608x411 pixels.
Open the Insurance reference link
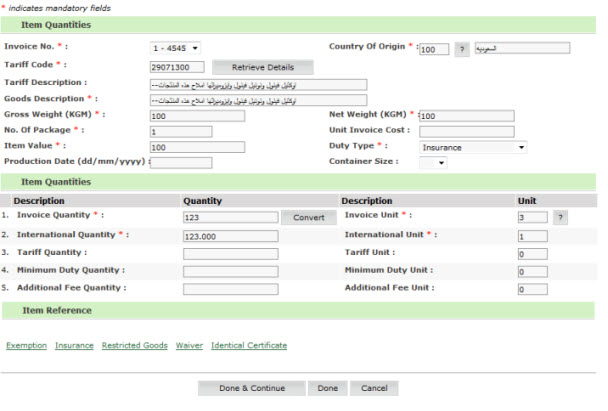point(74,346)
